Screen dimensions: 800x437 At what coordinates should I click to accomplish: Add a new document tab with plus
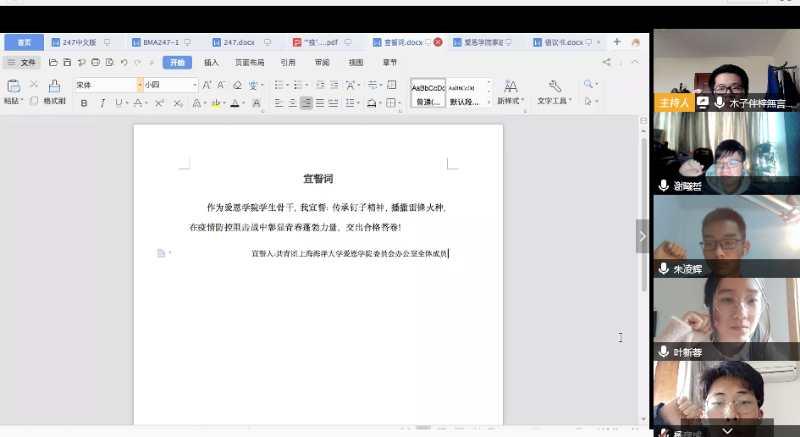click(x=617, y=42)
